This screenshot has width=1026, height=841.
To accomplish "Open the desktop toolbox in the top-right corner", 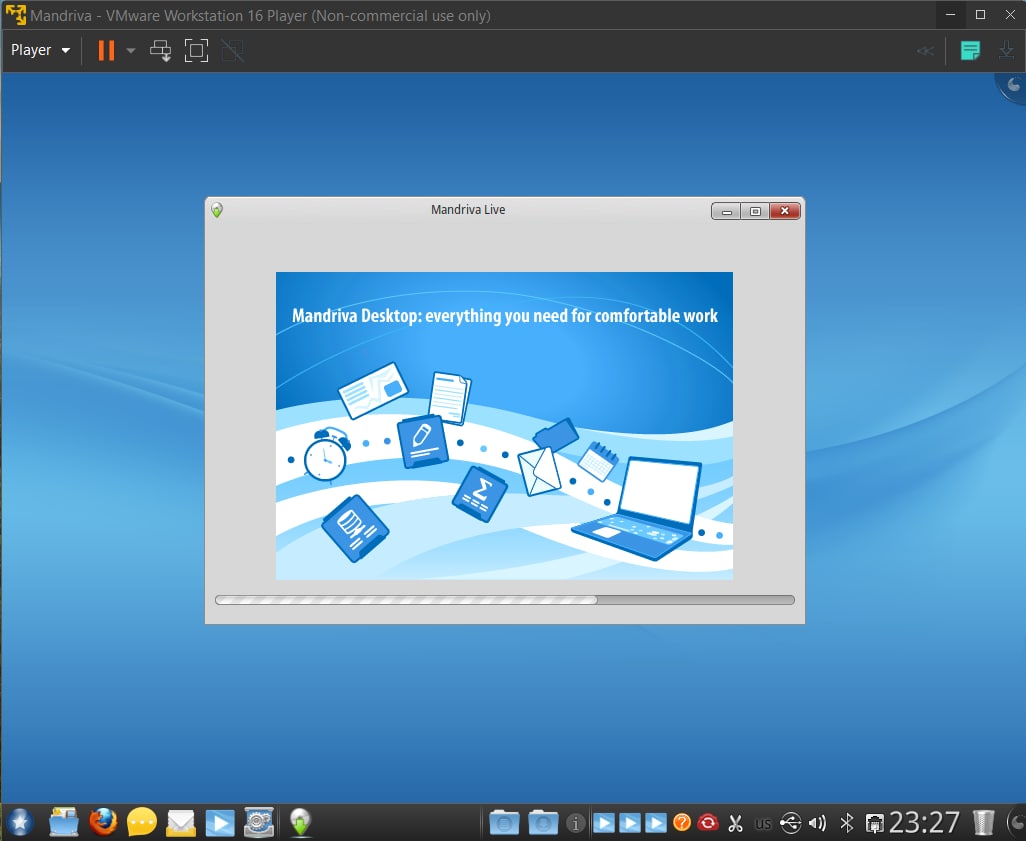I will 1013,85.
